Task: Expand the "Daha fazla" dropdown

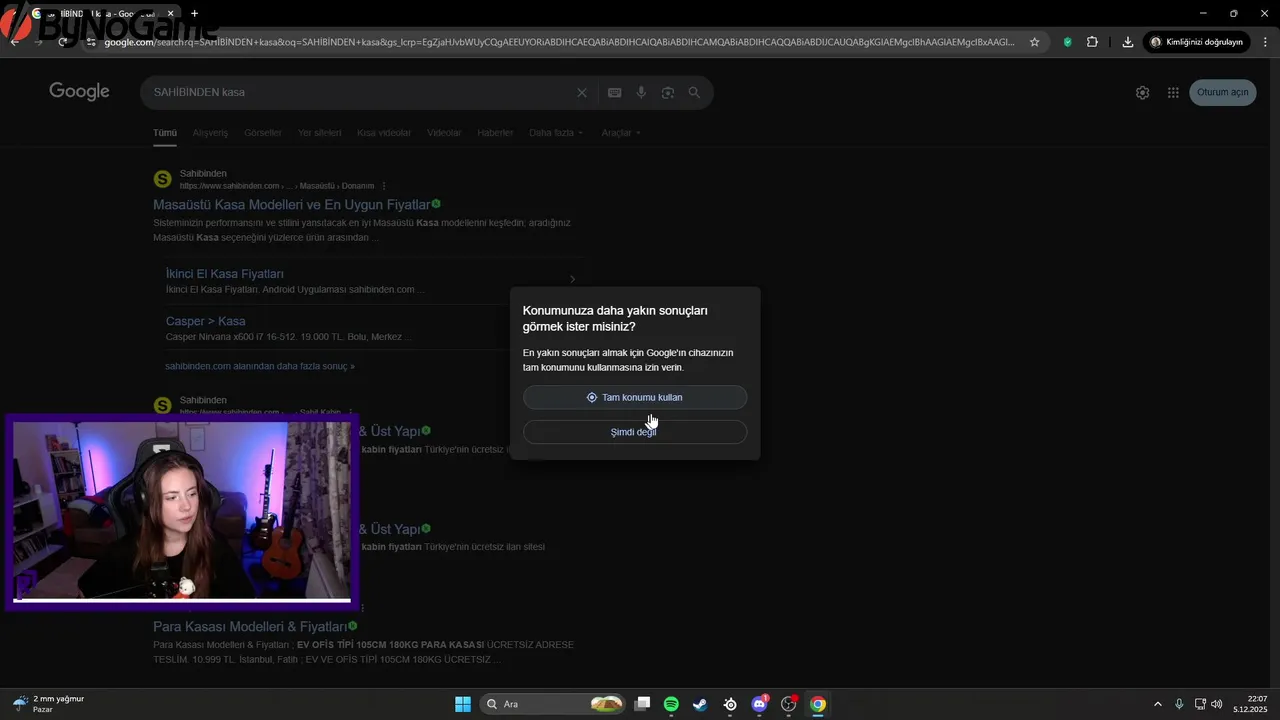Action: click(x=556, y=133)
